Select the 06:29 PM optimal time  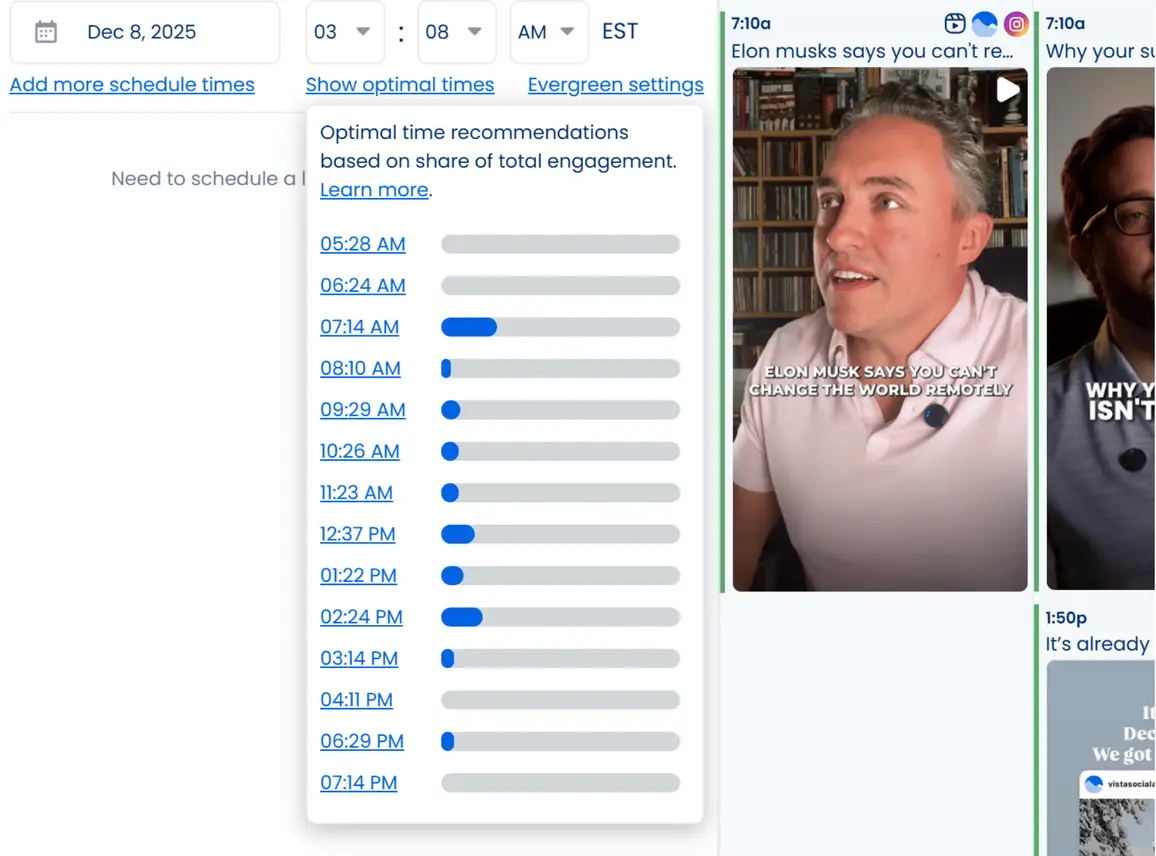pyautogui.click(x=361, y=741)
